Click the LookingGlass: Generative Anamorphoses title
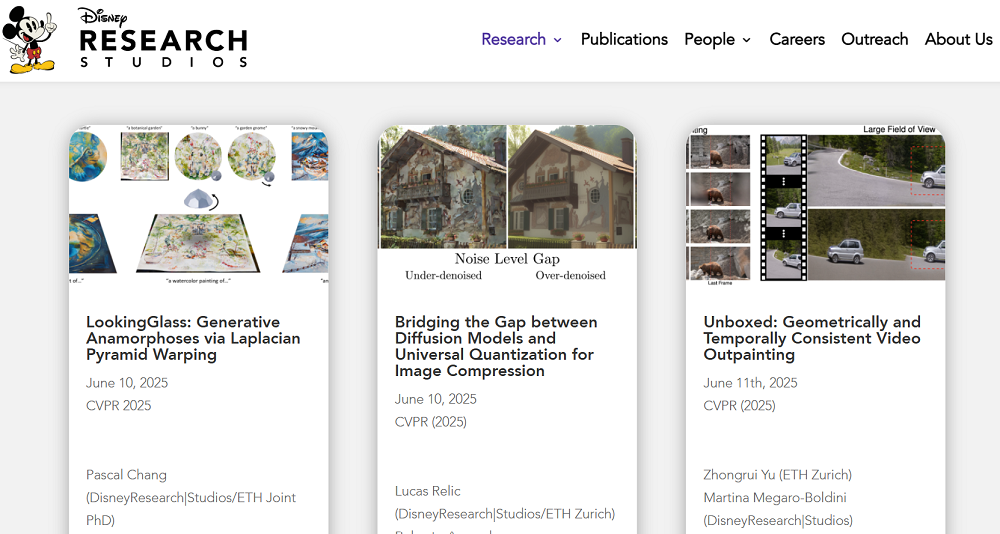Screen dimensions: 1000x534 click(x=193, y=338)
